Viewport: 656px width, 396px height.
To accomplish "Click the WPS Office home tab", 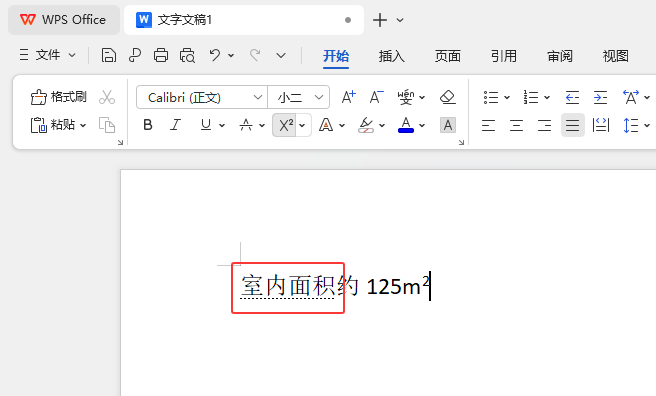I will pyautogui.click(x=64, y=20).
